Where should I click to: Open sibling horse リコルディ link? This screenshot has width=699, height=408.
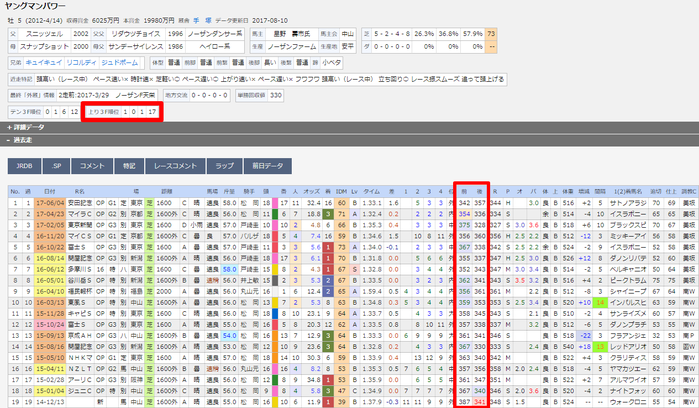point(81,63)
